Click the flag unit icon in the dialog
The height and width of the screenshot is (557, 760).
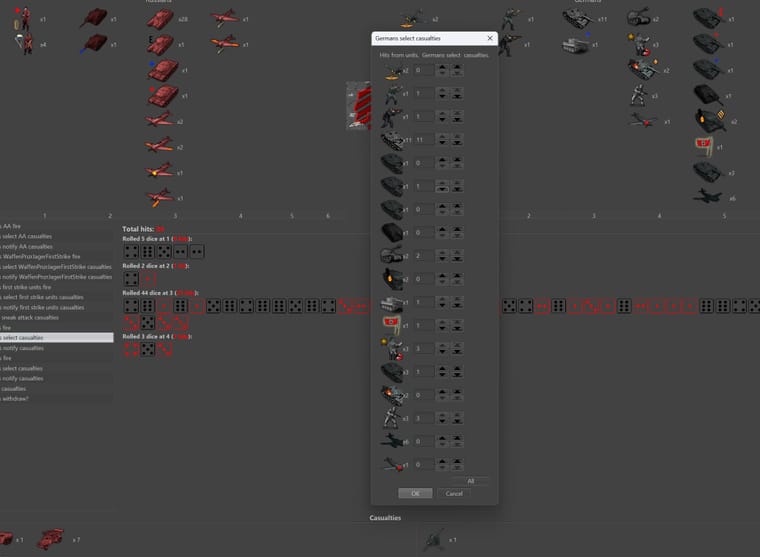[392, 325]
